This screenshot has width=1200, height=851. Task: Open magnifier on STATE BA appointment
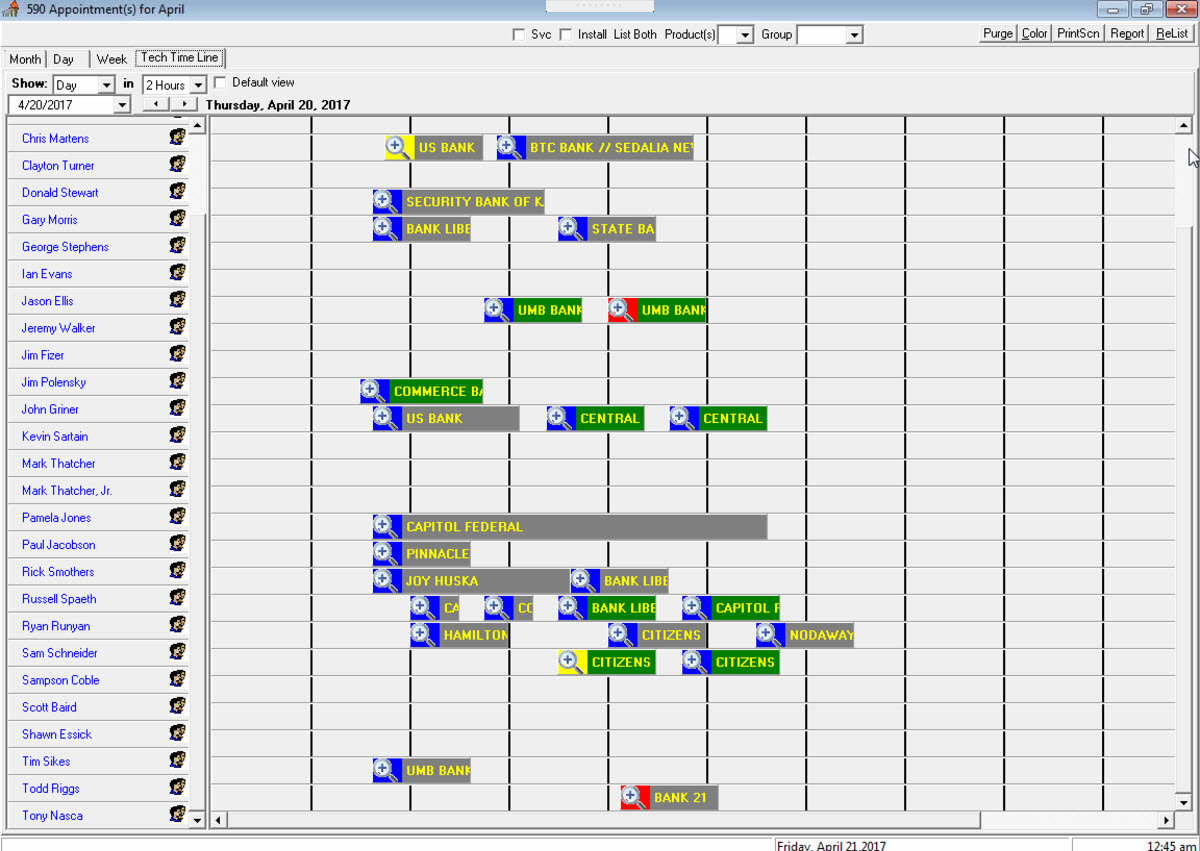click(x=572, y=228)
